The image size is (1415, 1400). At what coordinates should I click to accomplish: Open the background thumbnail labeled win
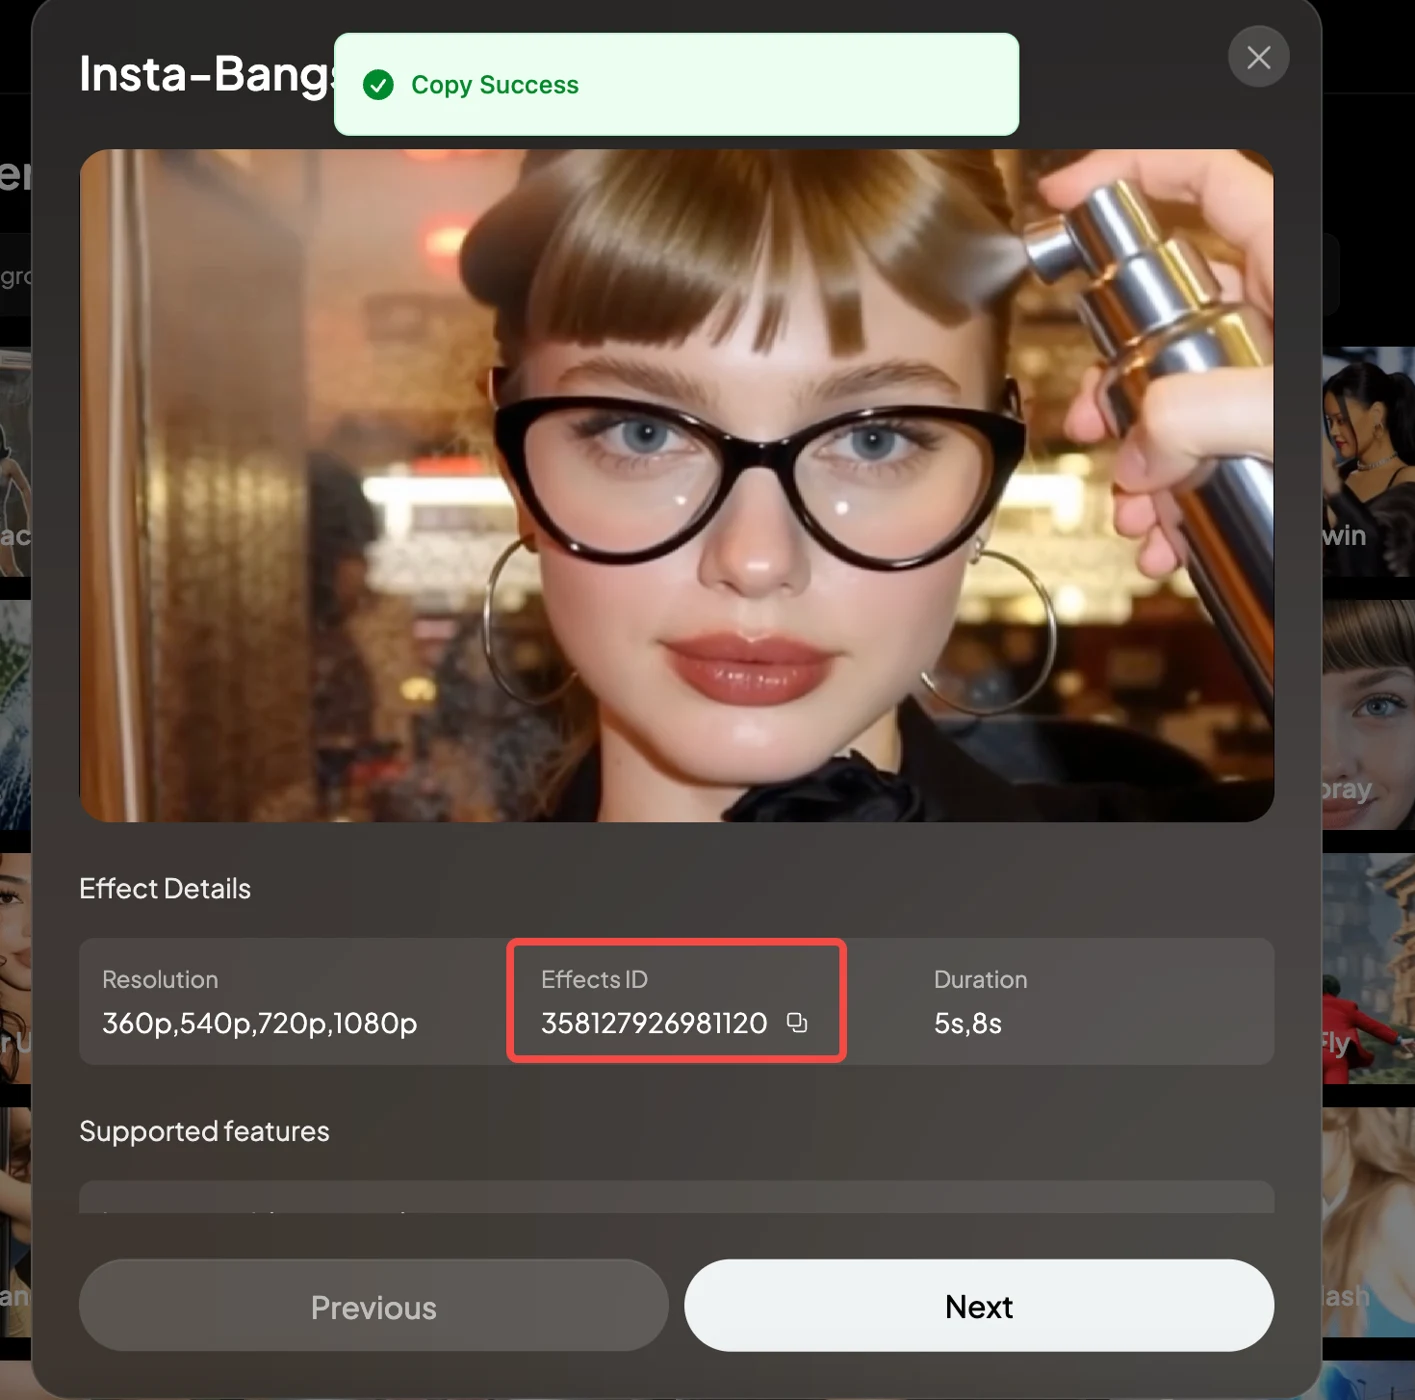tap(1368, 462)
